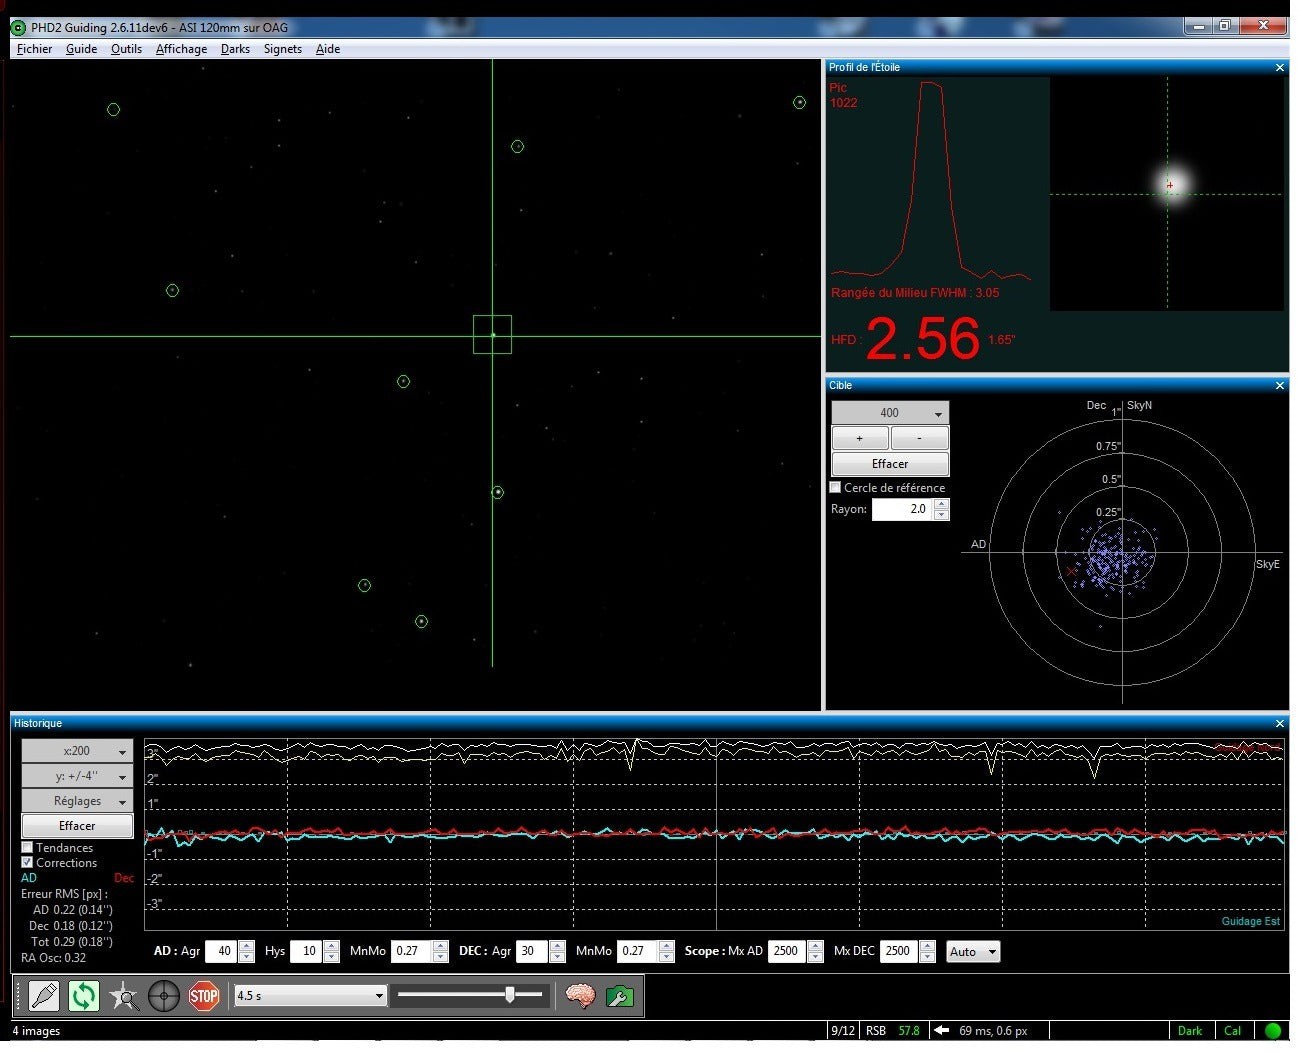The image size is (1300, 1053).
Task: Click the USB connect equipment icon
Action: click(44, 995)
